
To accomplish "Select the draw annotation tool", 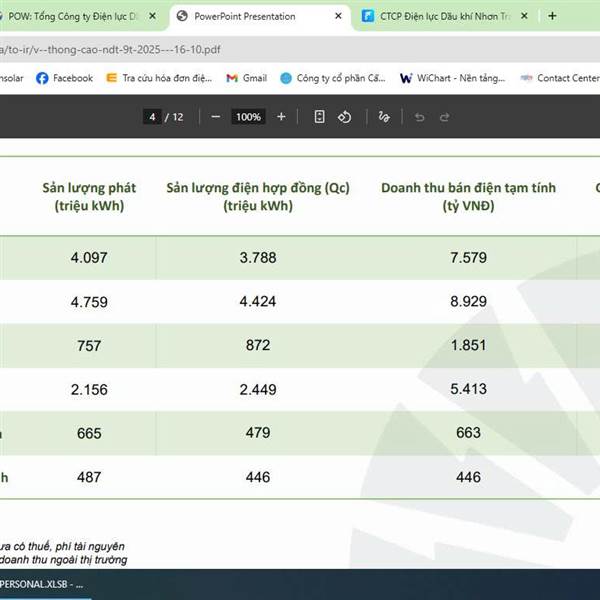I will [x=384, y=117].
